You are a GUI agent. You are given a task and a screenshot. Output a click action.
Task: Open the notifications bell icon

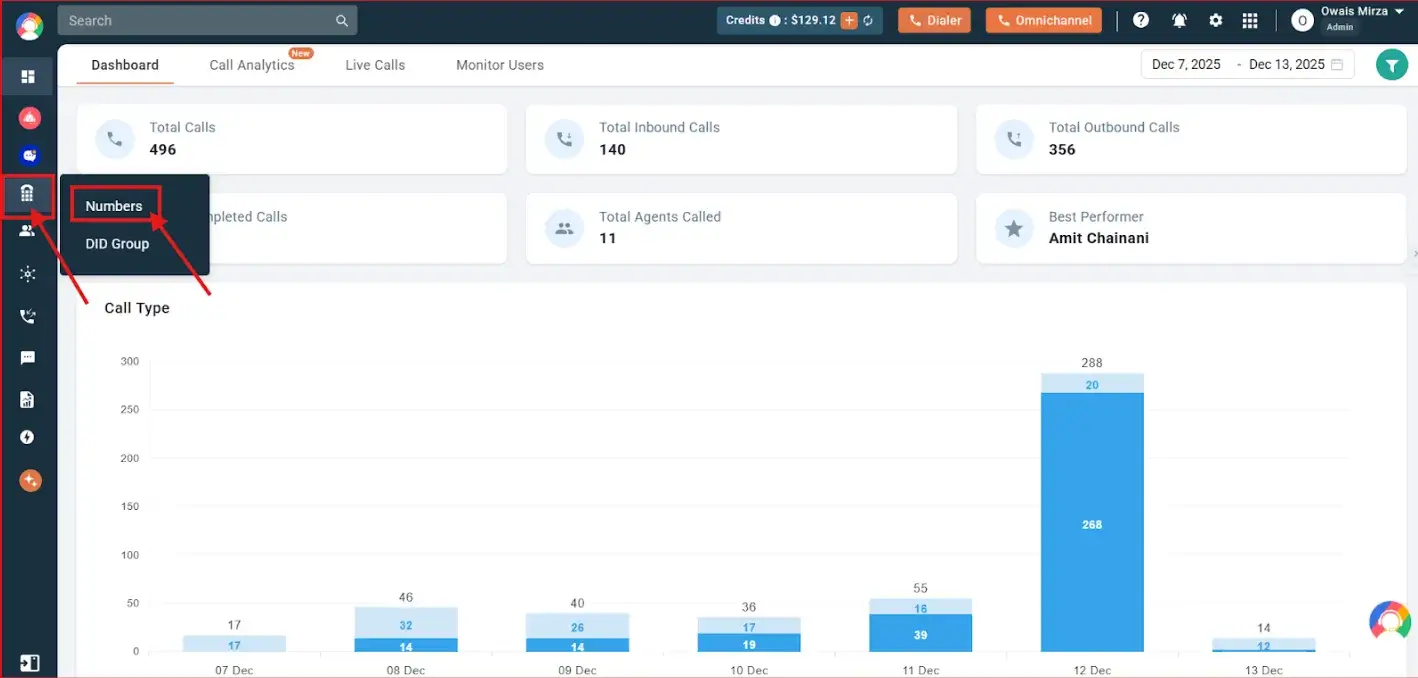[1179, 20]
